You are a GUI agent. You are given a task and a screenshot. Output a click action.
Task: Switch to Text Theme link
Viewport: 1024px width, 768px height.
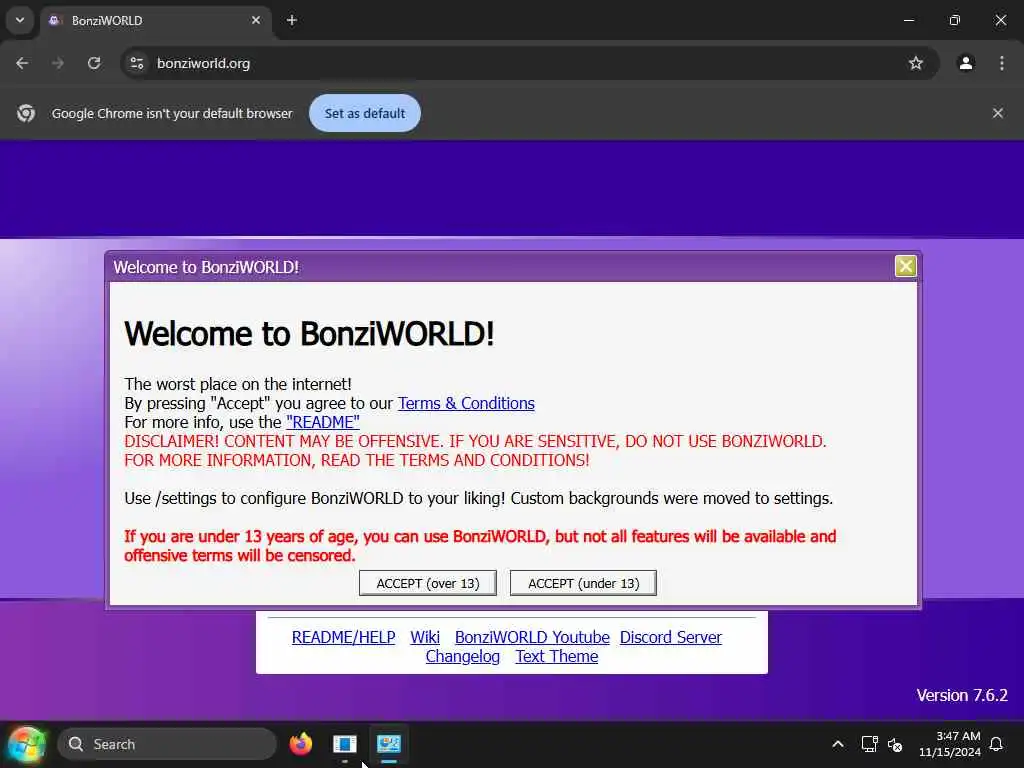tap(556, 656)
